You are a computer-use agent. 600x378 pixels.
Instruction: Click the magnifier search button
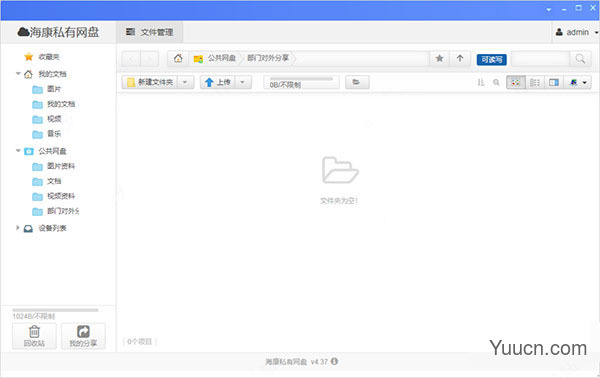pos(580,59)
